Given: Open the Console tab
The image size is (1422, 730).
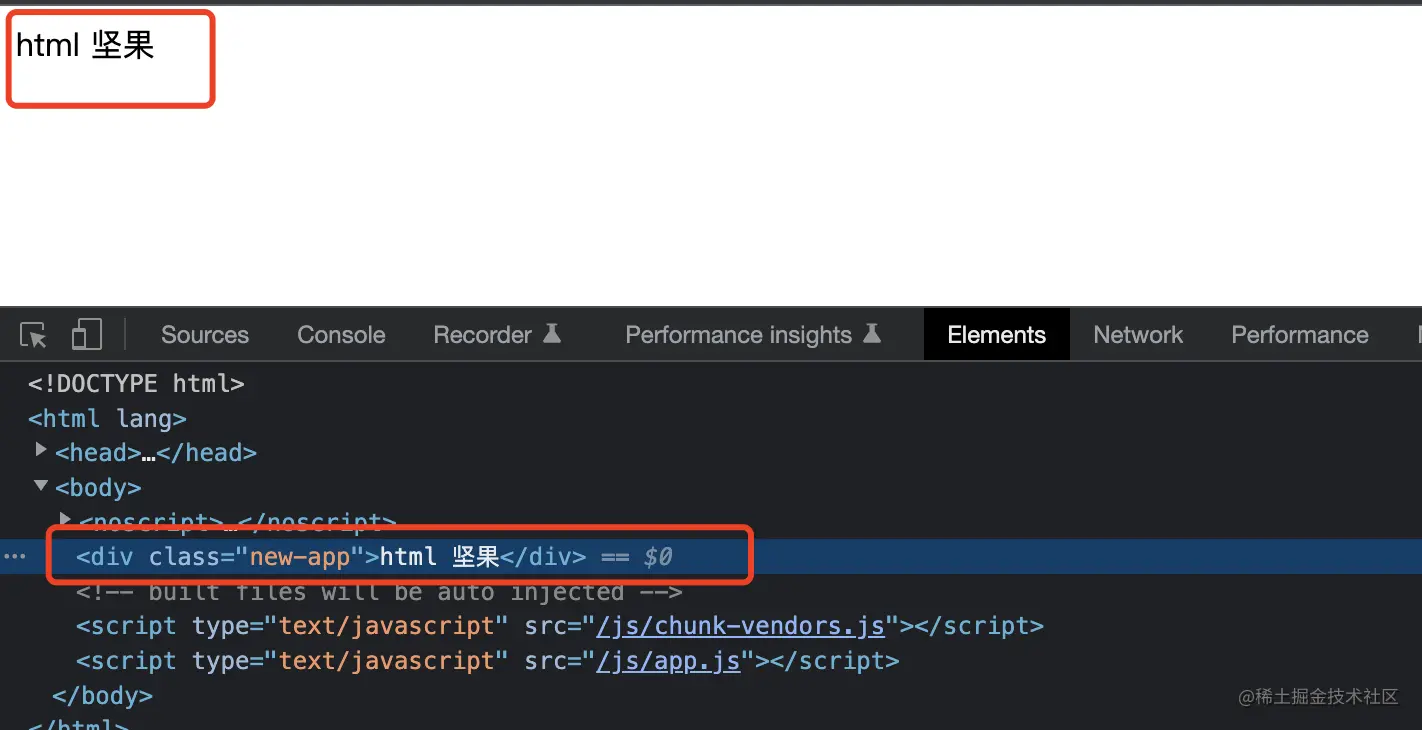Looking at the screenshot, I should 341,335.
